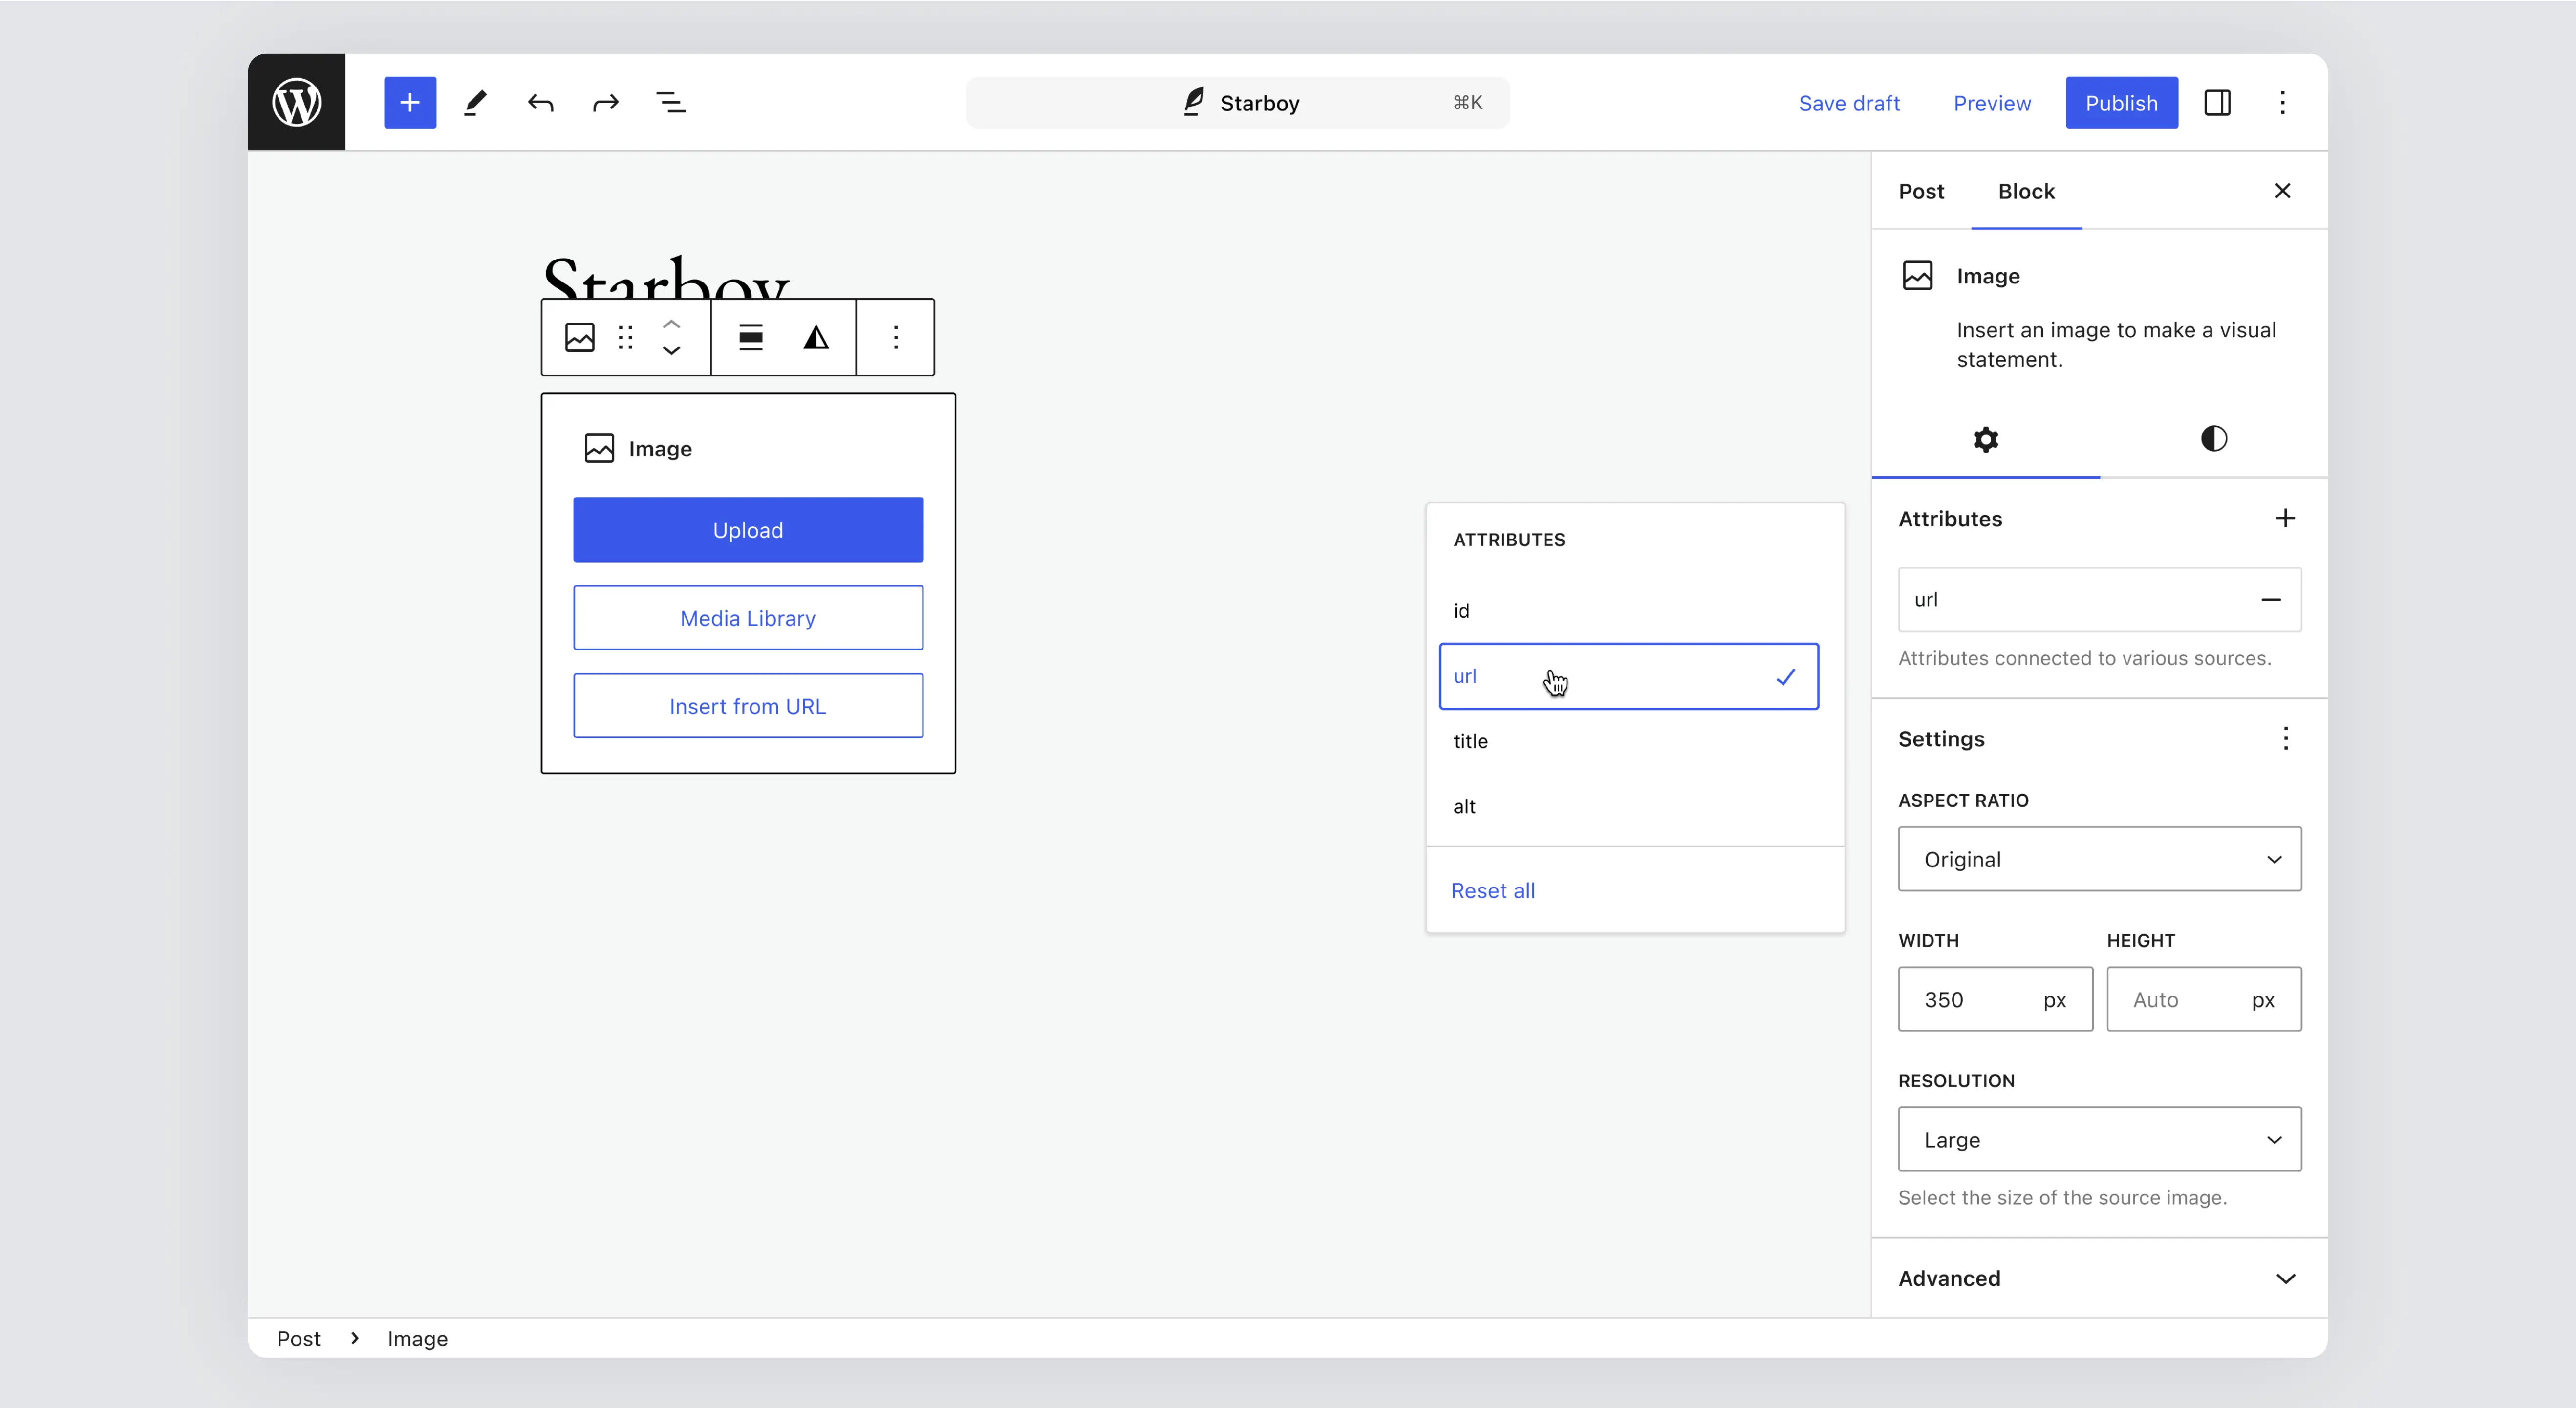Screen dimensions: 2576x1408
Task: Click the block inserter plus button
Action: point(410,102)
